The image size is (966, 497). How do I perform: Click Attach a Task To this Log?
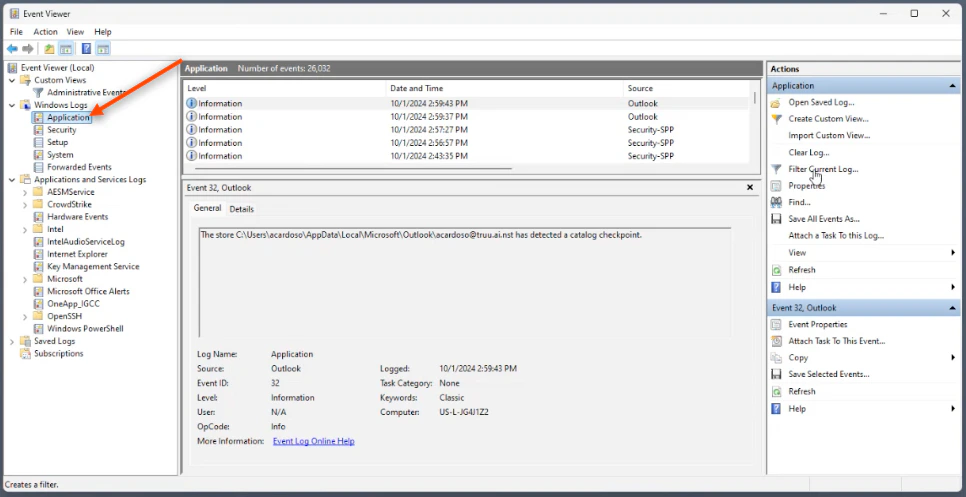[836, 235]
